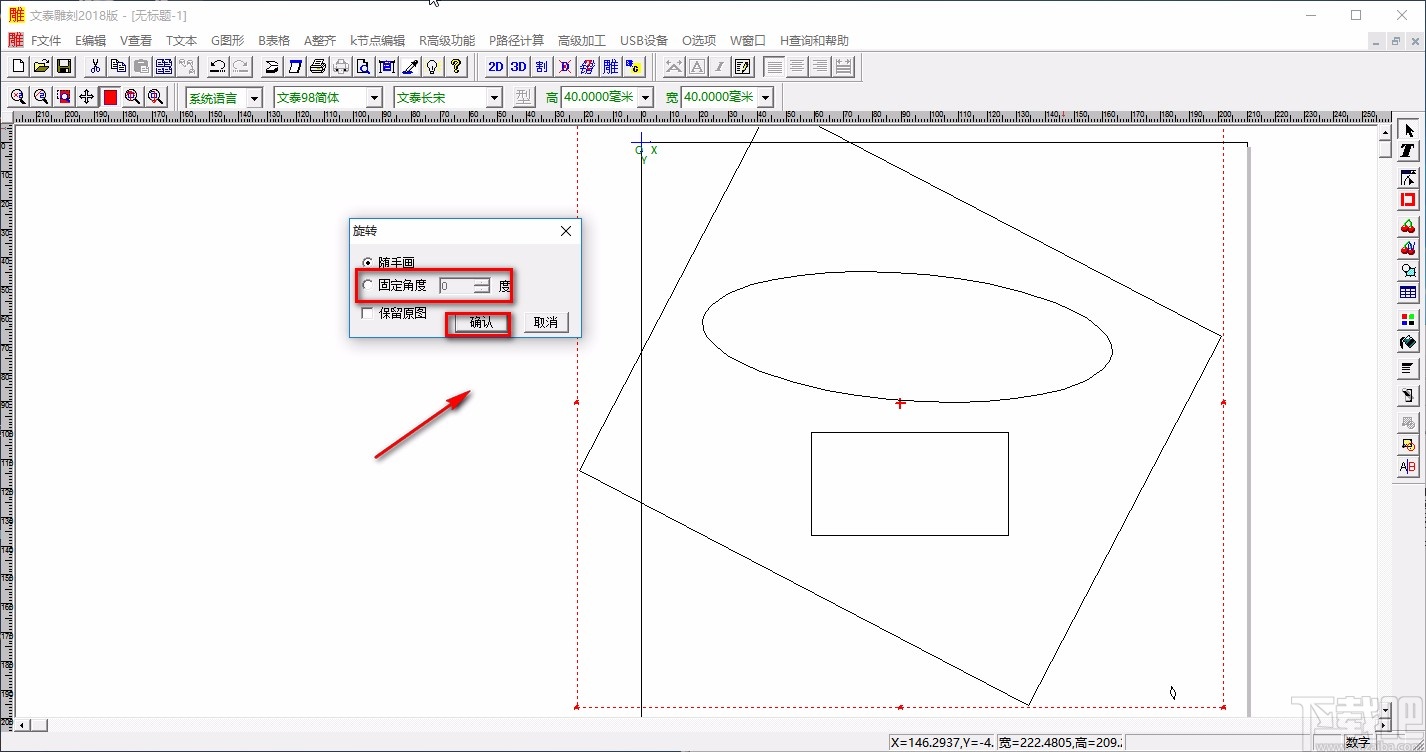Click the lightbulb tip icon

pos(433,67)
